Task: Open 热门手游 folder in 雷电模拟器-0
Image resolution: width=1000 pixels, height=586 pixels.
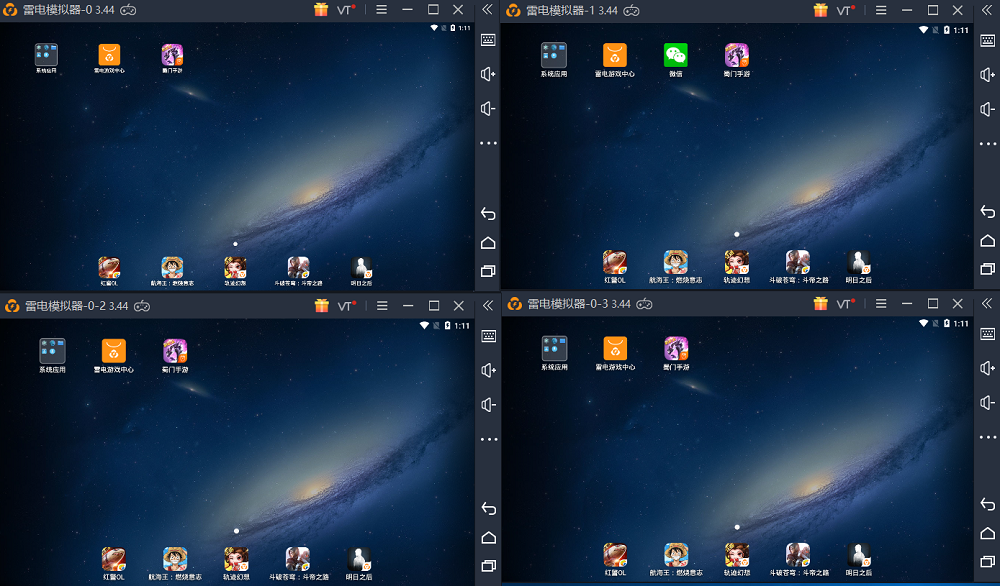Action: coord(172,55)
